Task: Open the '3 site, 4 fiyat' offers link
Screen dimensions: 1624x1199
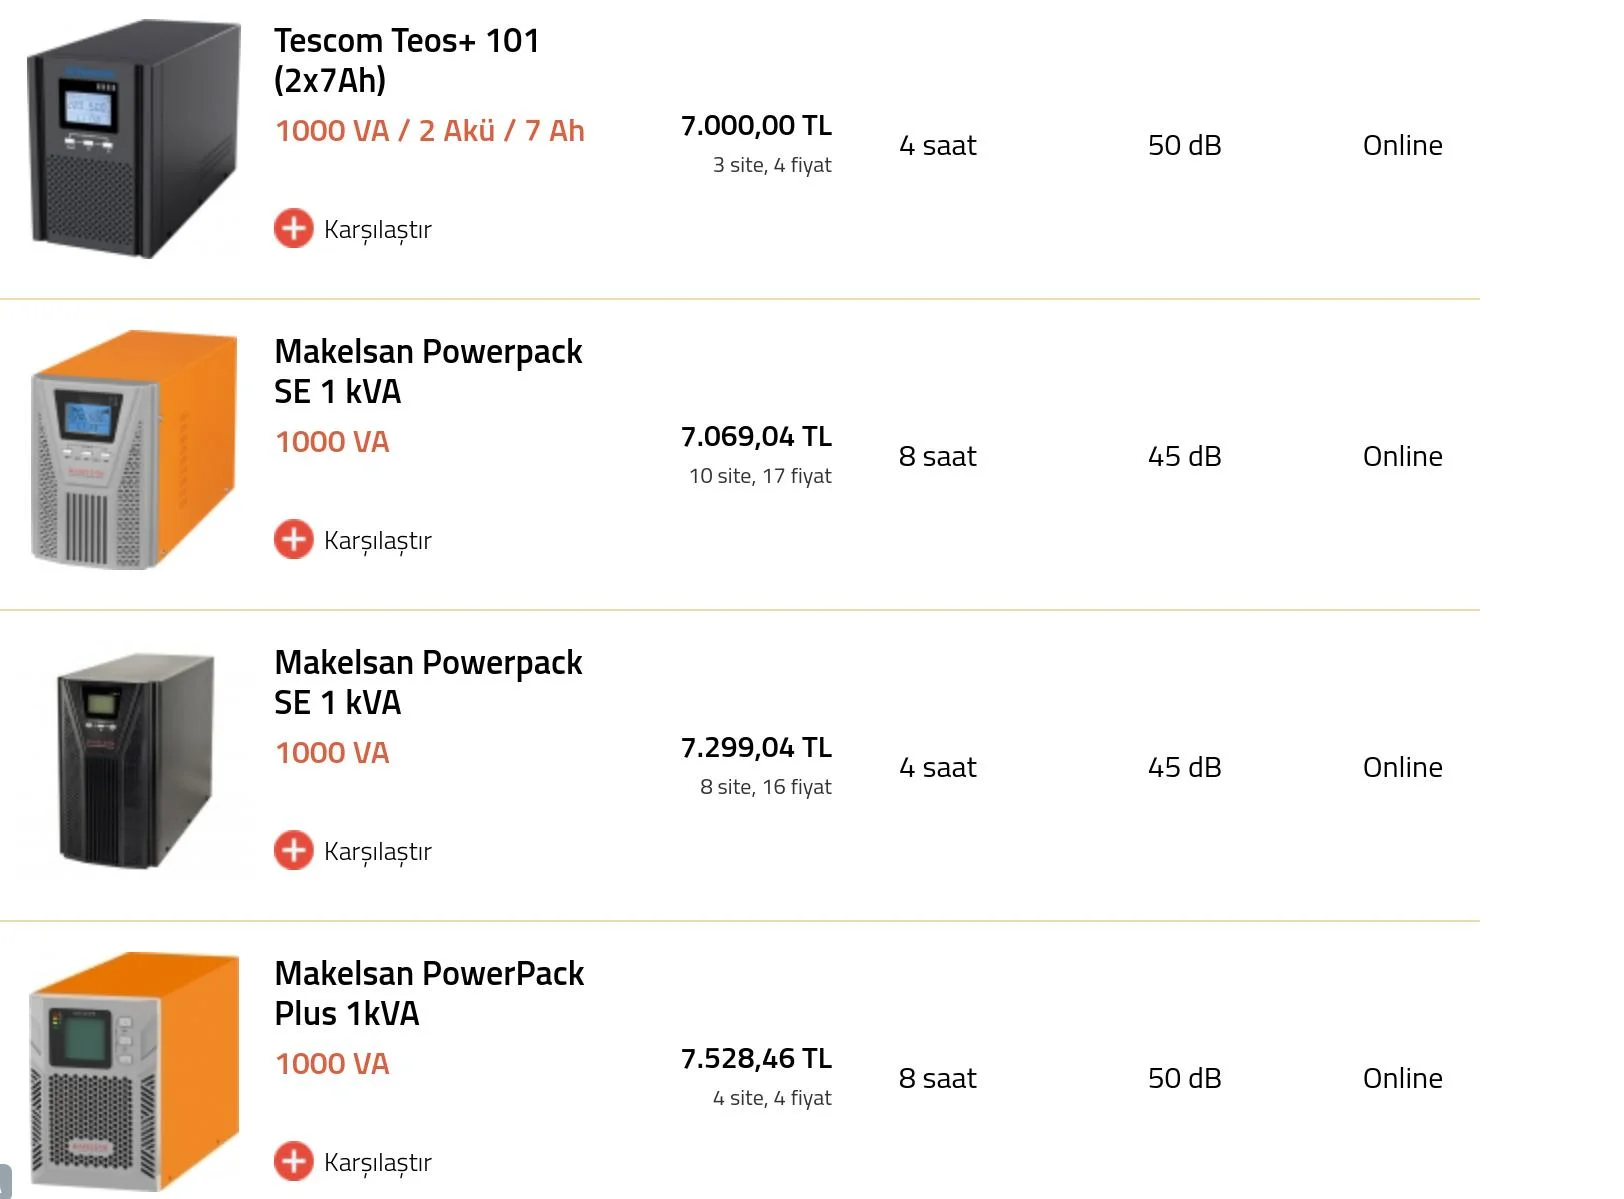Action: 771,165
